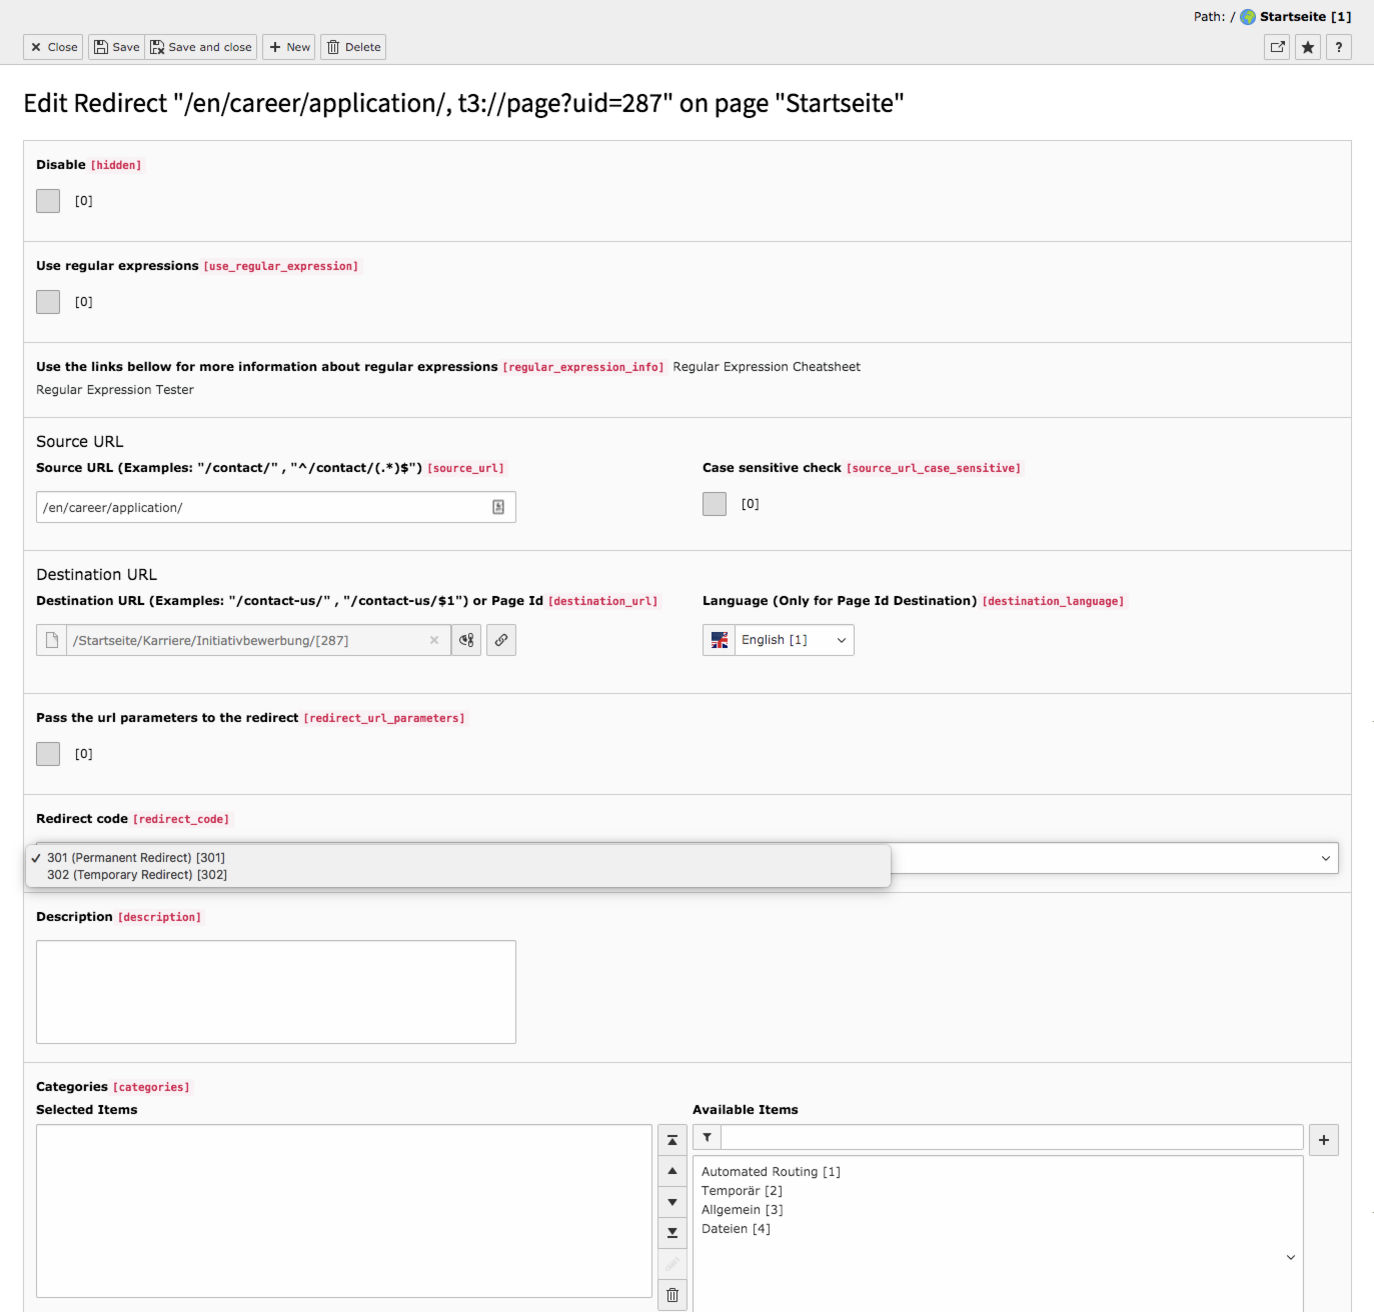
Task: Create a new redirect via New button
Action: coord(288,46)
